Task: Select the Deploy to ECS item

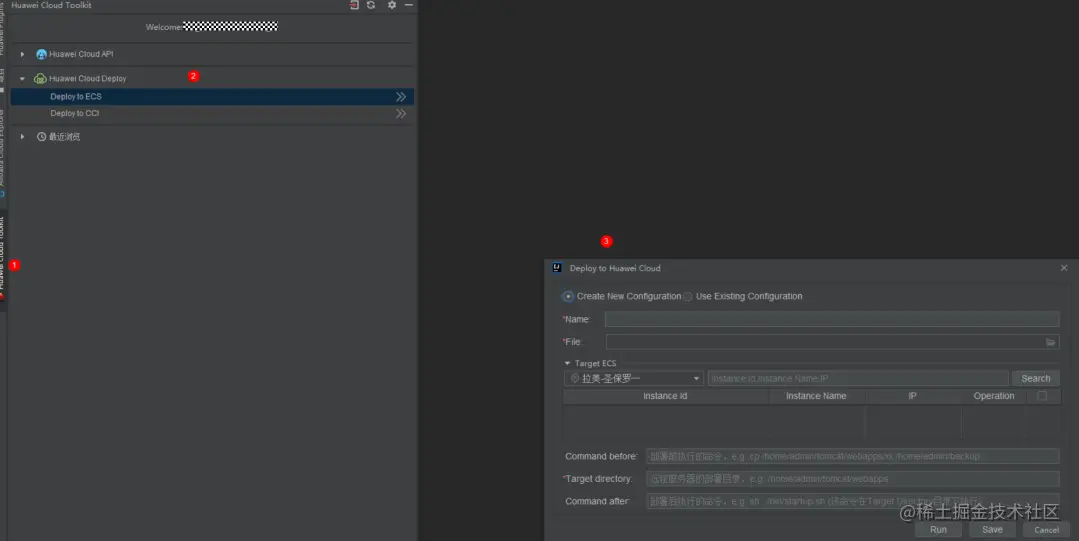Action: (x=212, y=97)
